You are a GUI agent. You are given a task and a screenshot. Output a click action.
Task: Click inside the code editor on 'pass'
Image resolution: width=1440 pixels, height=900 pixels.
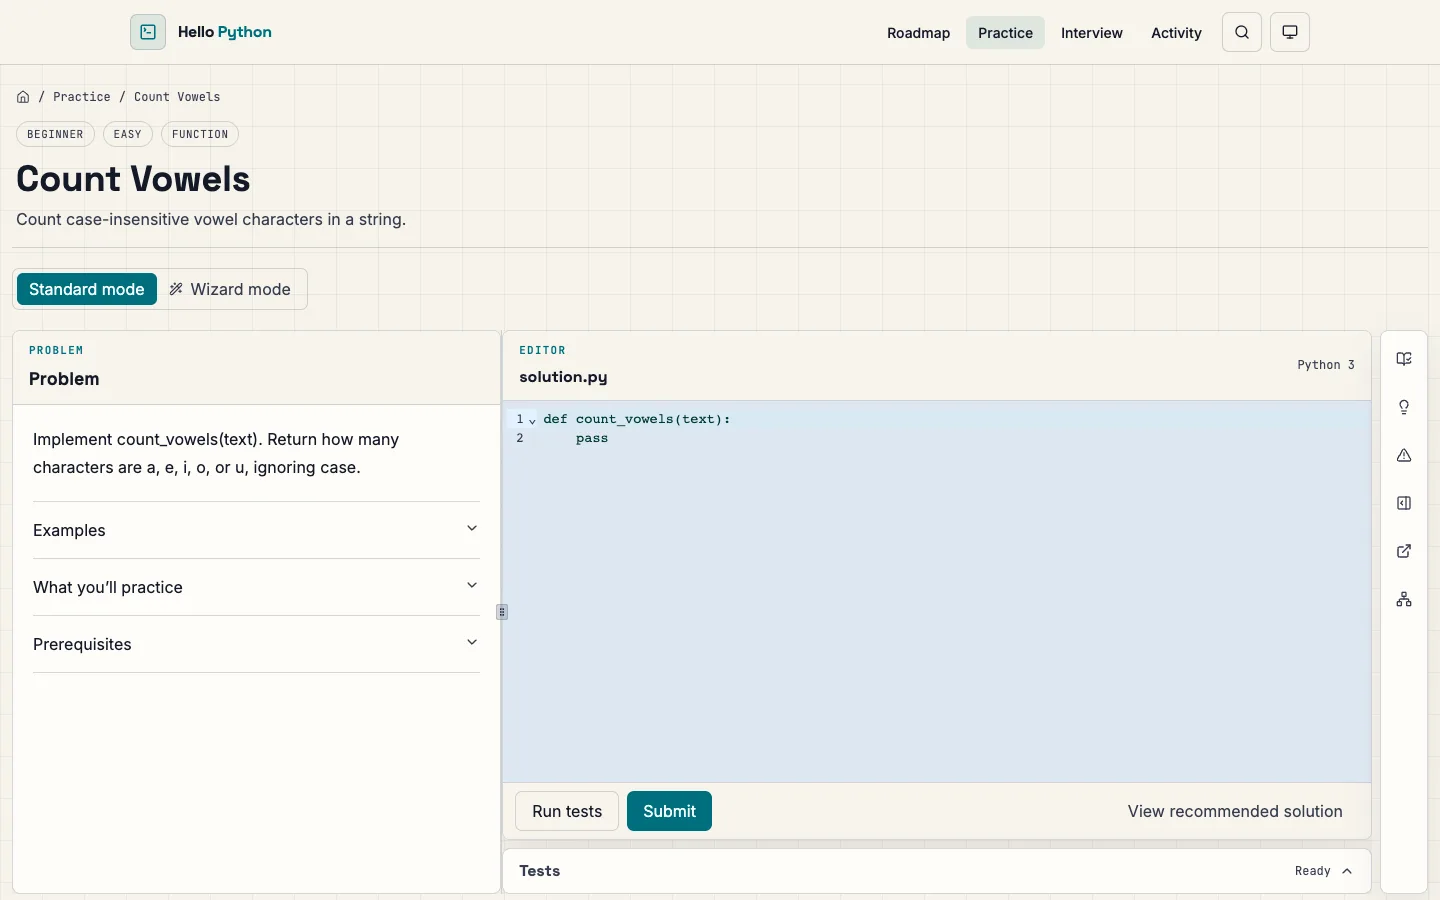point(592,438)
